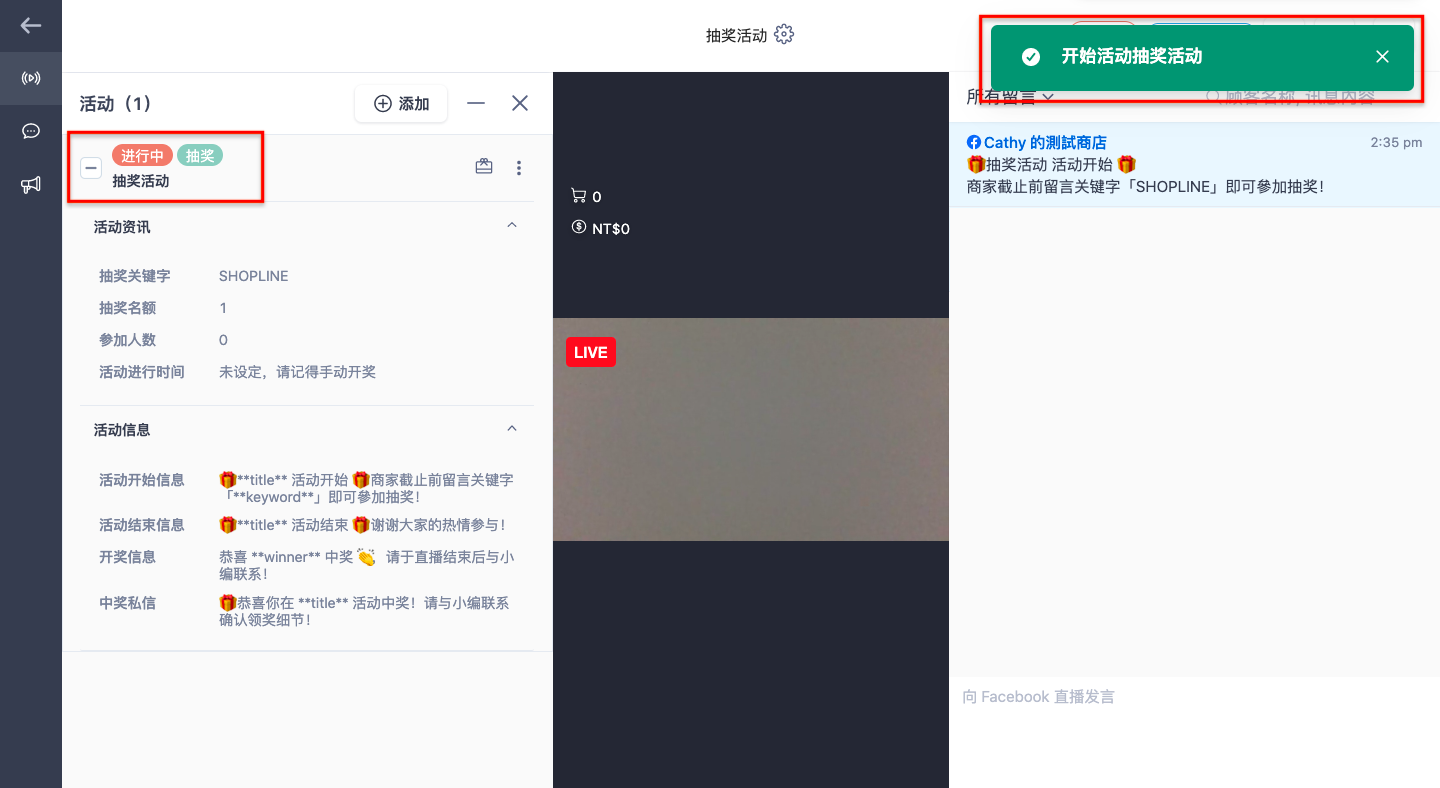Viewport: 1440px width, 788px height.
Task: Minimize the 活动 panel
Action: 476,103
